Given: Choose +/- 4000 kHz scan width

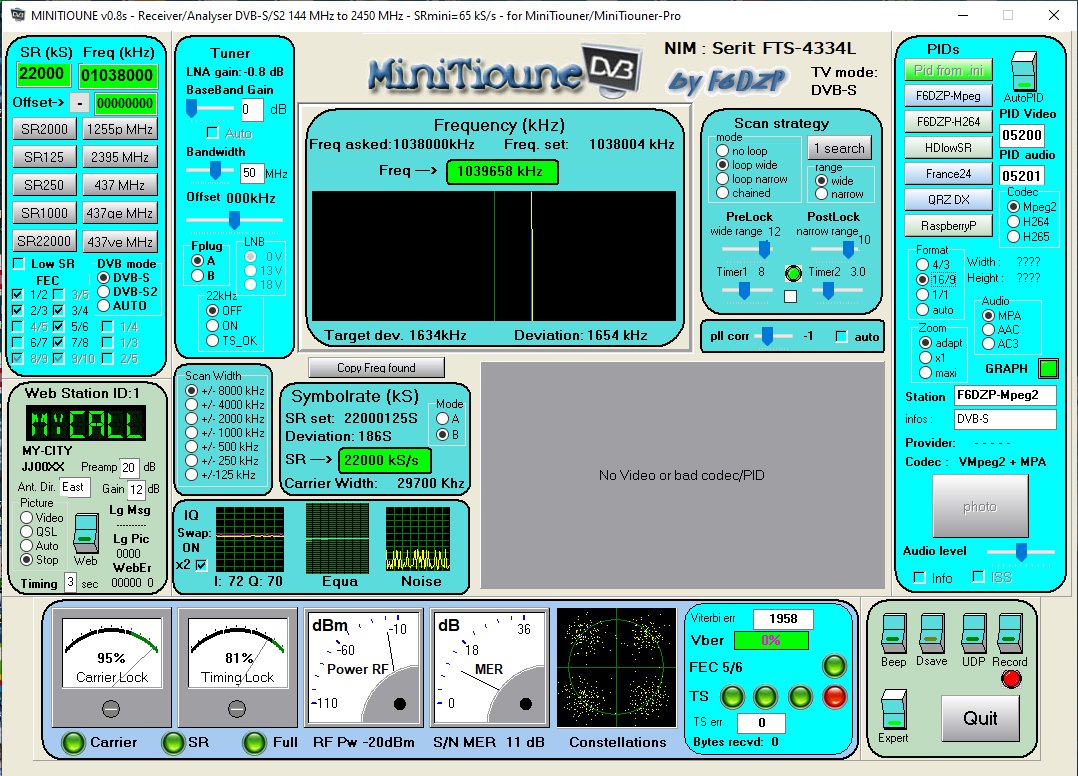Looking at the screenshot, I should [191, 404].
